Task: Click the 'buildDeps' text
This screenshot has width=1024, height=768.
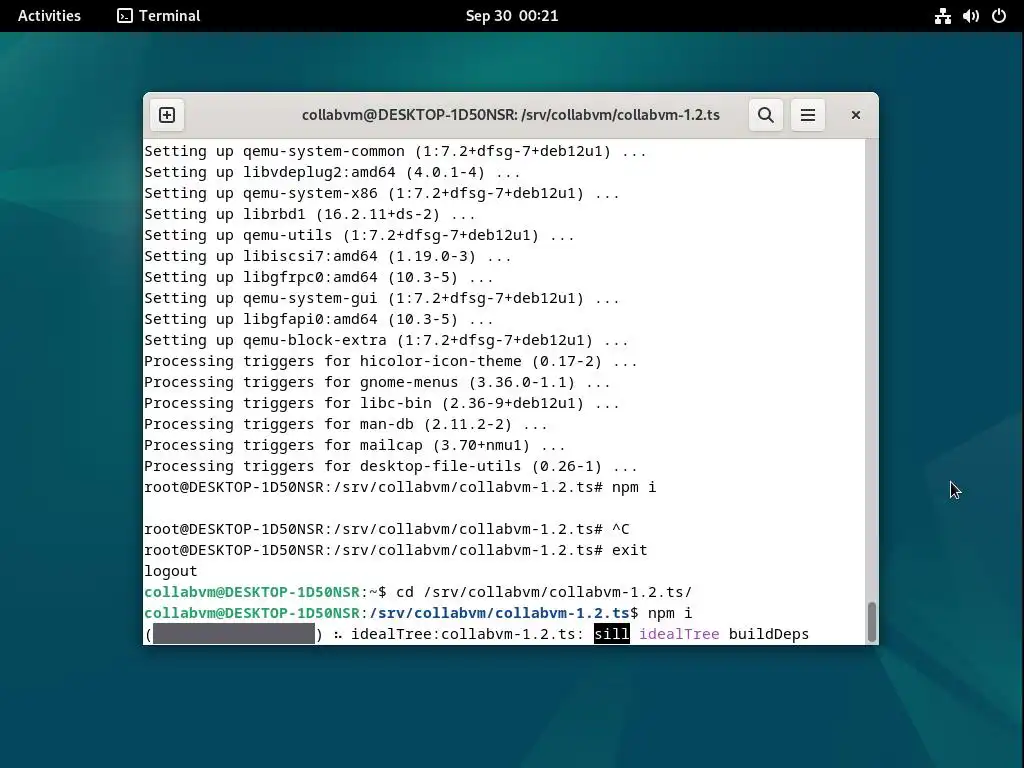Action: [769, 633]
